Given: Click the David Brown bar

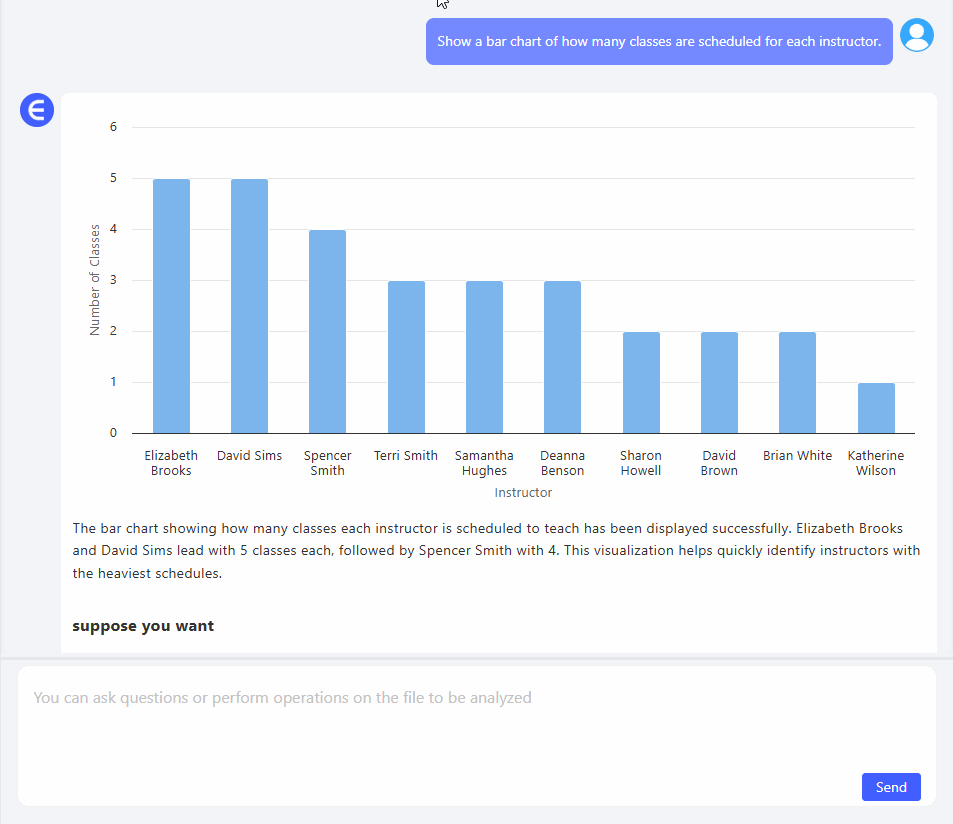Looking at the screenshot, I should [719, 382].
